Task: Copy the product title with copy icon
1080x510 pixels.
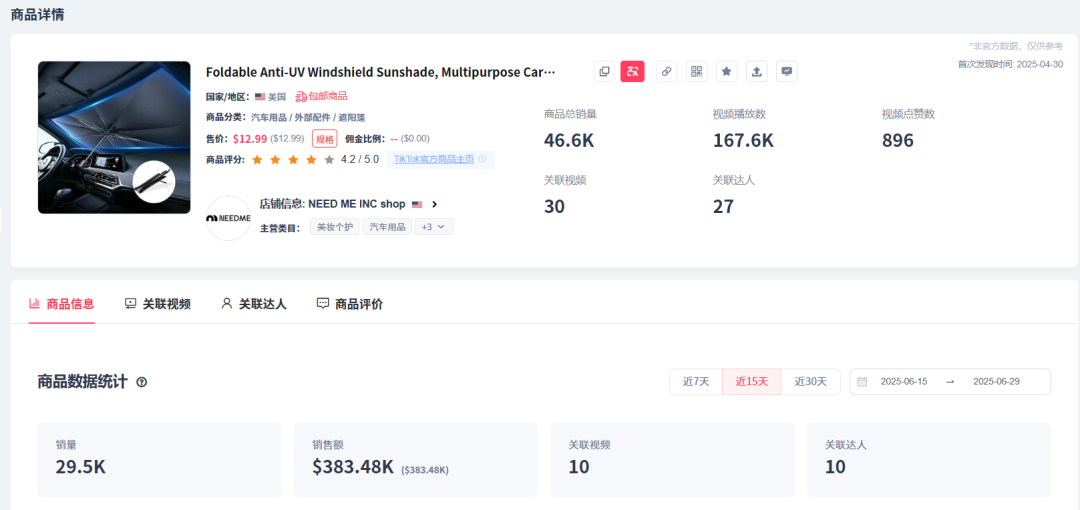Action: coord(604,72)
